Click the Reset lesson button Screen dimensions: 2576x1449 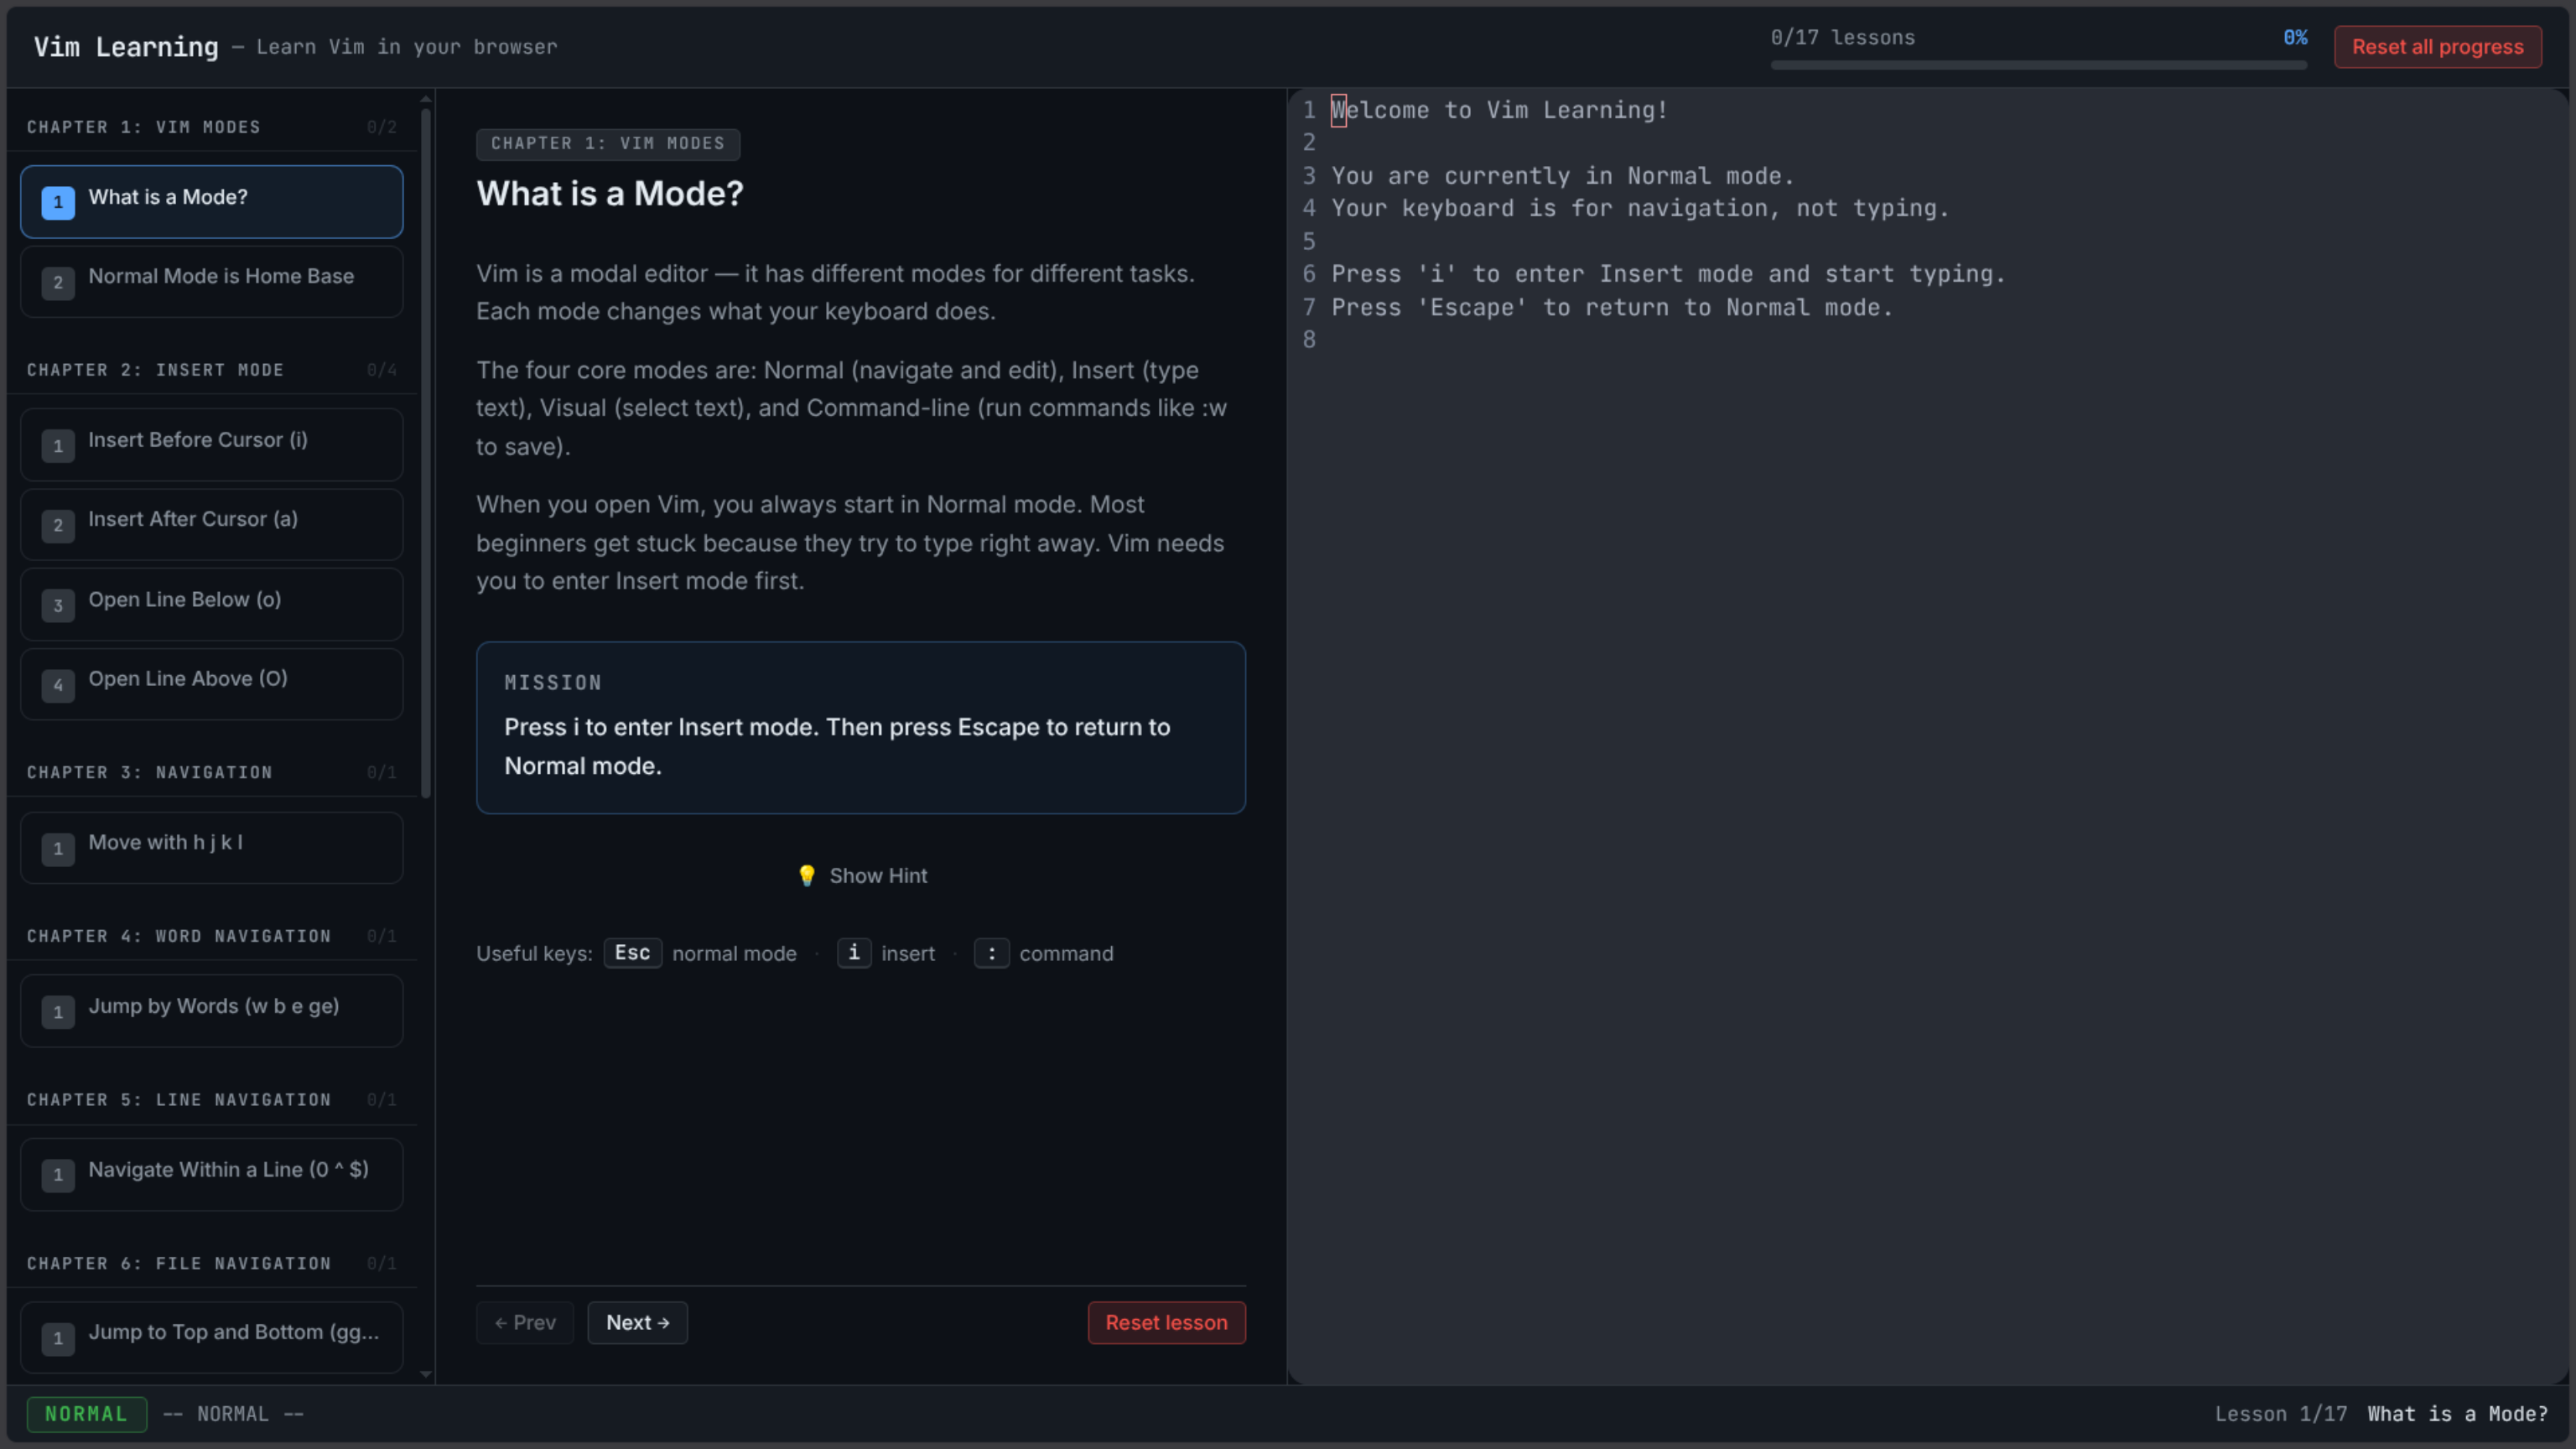pyautogui.click(x=1166, y=1323)
